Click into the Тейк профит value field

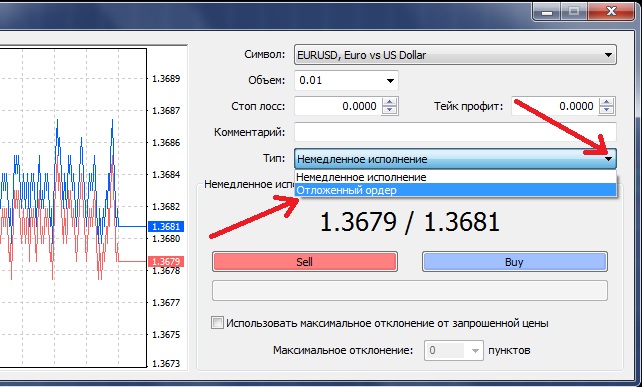click(x=555, y=106)
